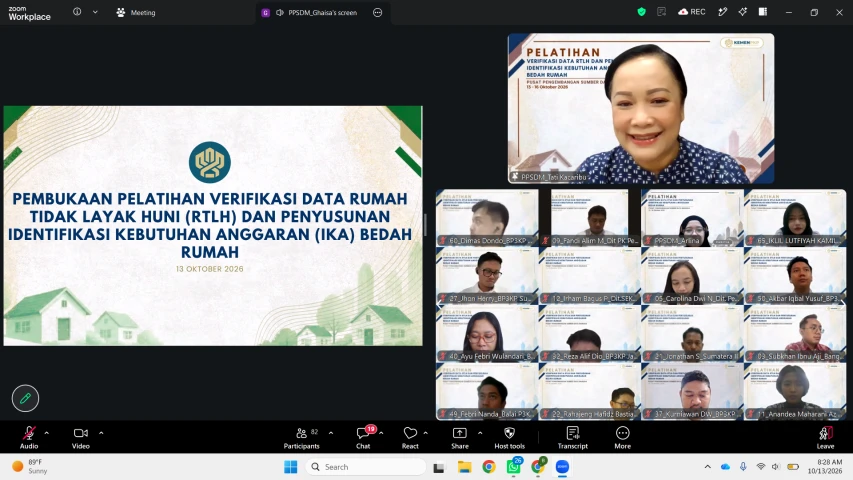
Task: Open the Meeting tab in title bar
Action: (x=136, y=13)
